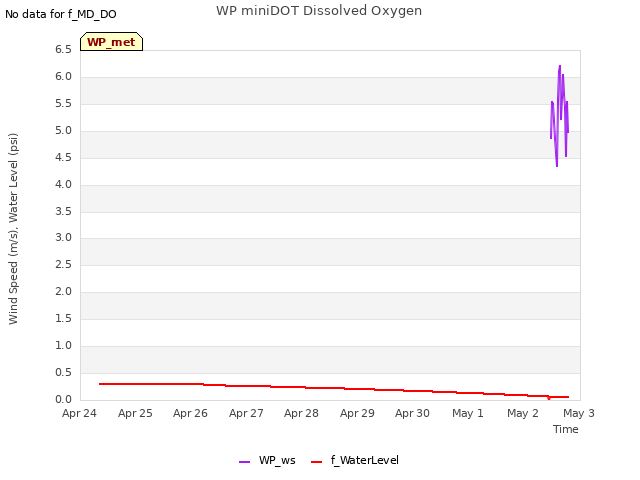Screen dimensions: 640x480
Task: Click the red f_WaterLevel legend swatch
Action: tap(317, 462)
